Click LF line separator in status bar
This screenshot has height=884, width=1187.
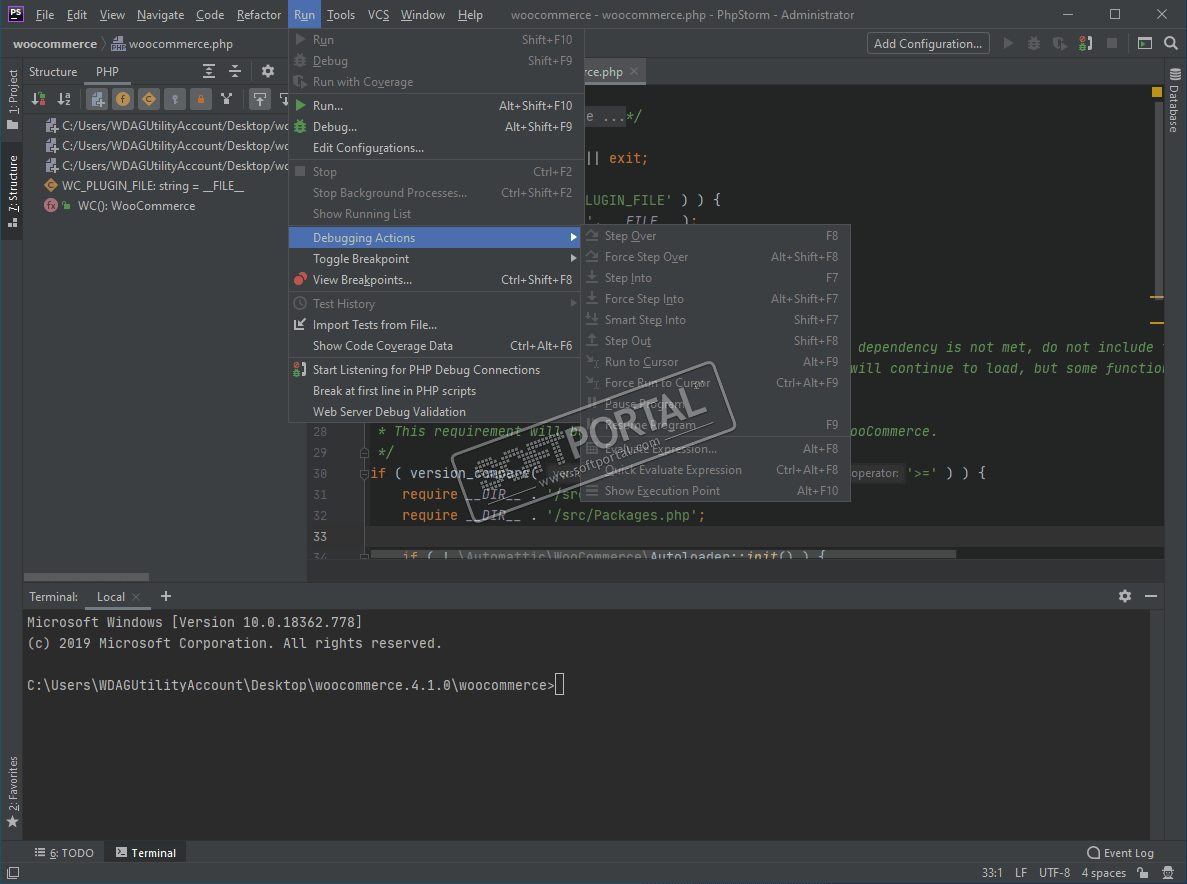point(1021,873)
